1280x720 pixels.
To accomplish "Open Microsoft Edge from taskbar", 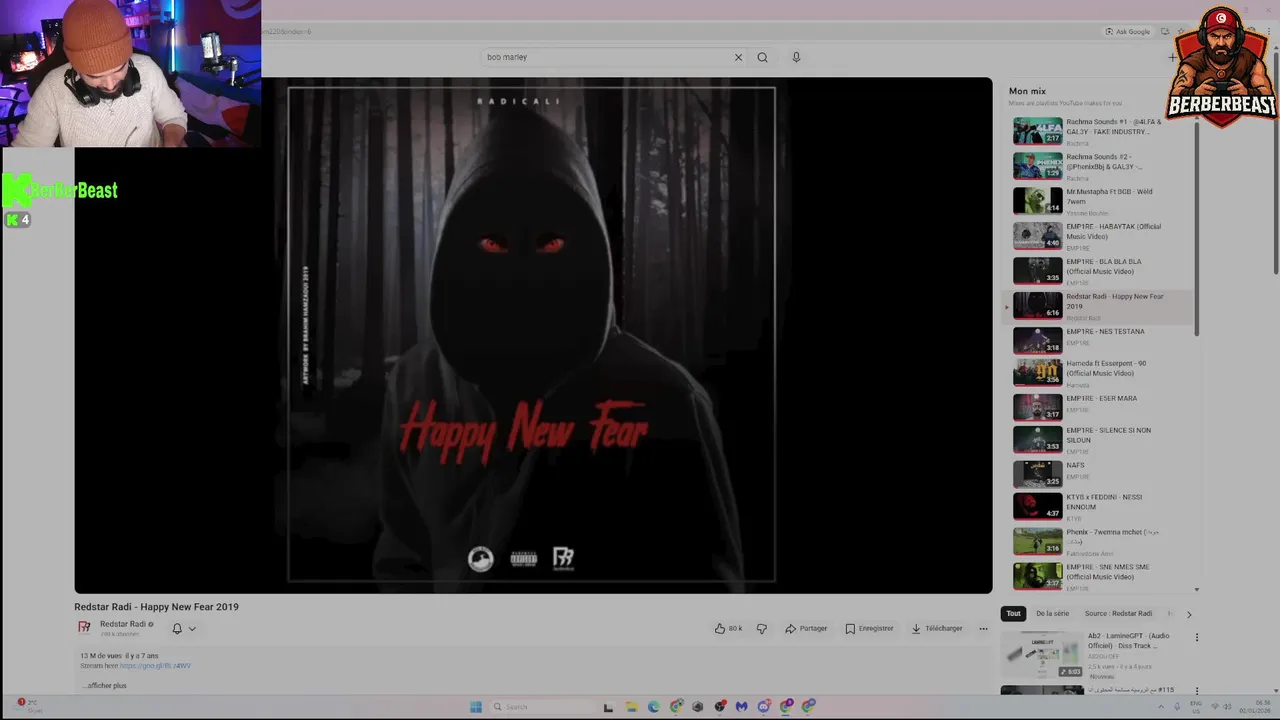I will point(654,707).
